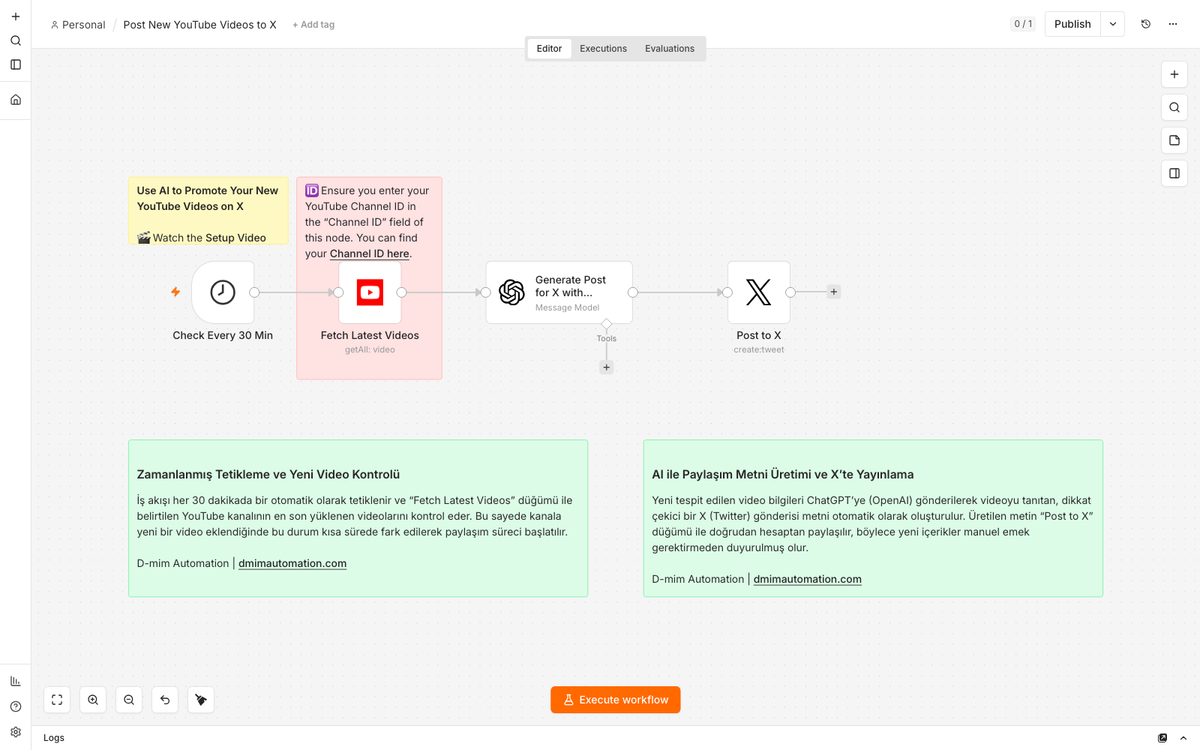This screenshot has width=1200, height=750.
Task: Open dmimautomation.com link in right green note
Action: coord(807,579)
